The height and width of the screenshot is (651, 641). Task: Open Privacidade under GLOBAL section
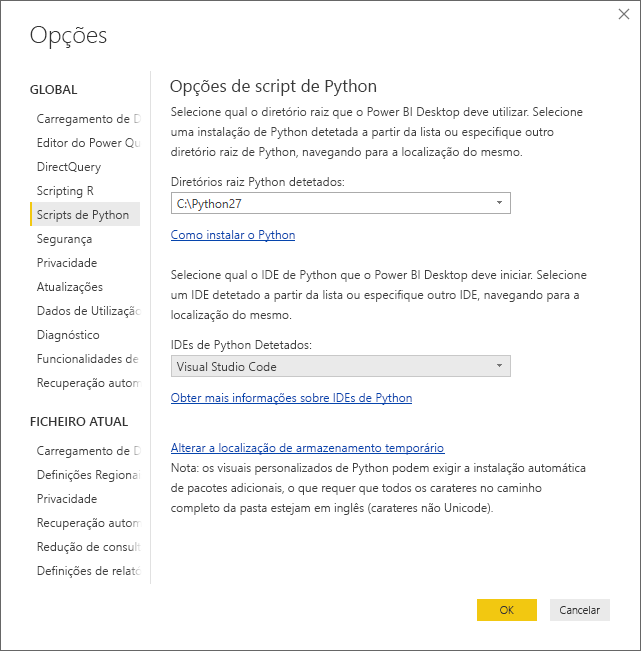click(x=67, y=263)
